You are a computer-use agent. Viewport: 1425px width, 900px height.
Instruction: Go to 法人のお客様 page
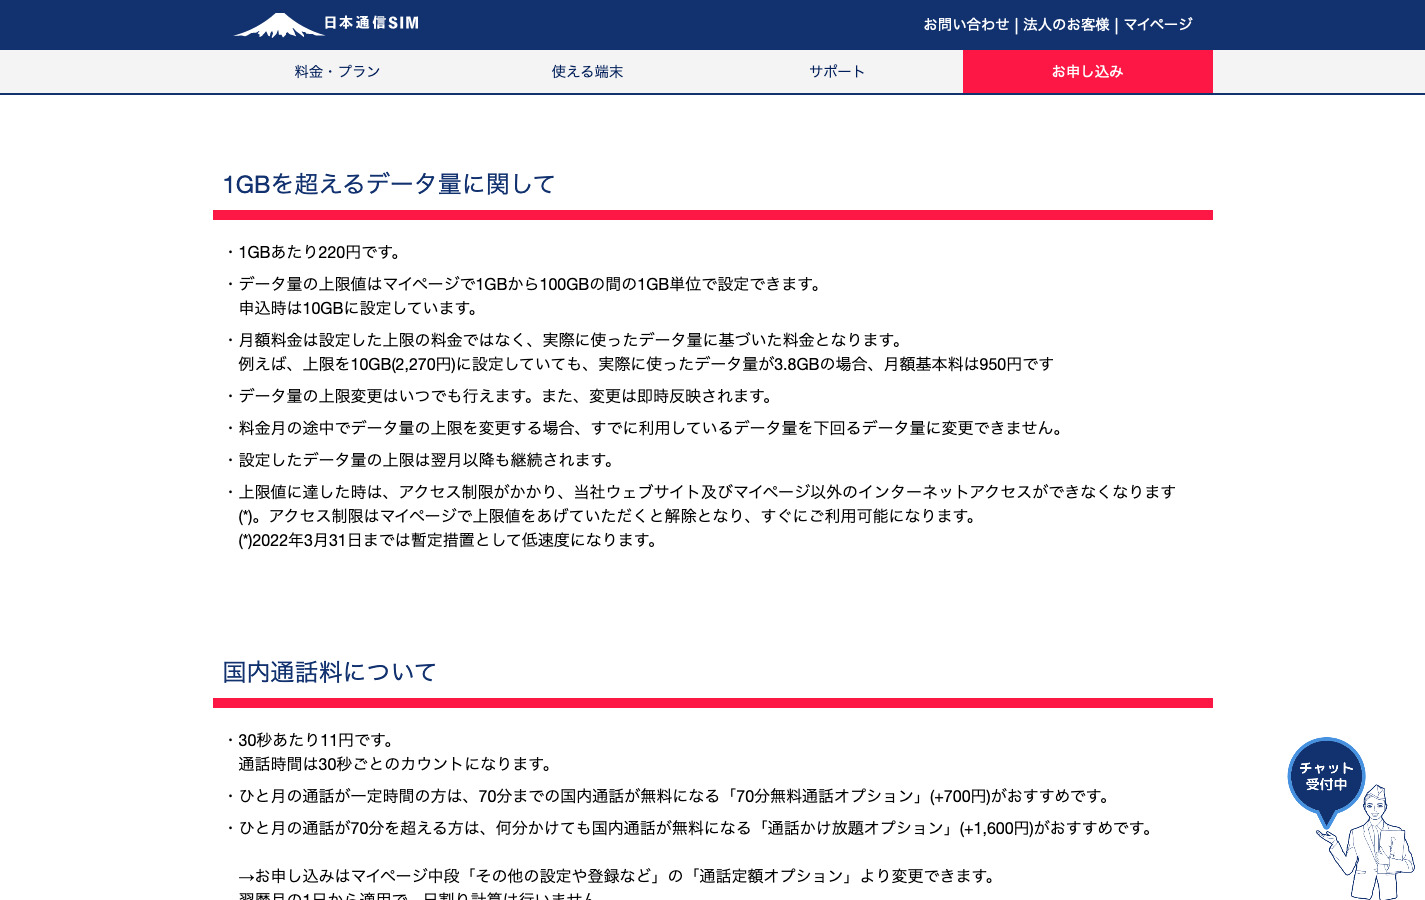click(x=1066, y=24)
